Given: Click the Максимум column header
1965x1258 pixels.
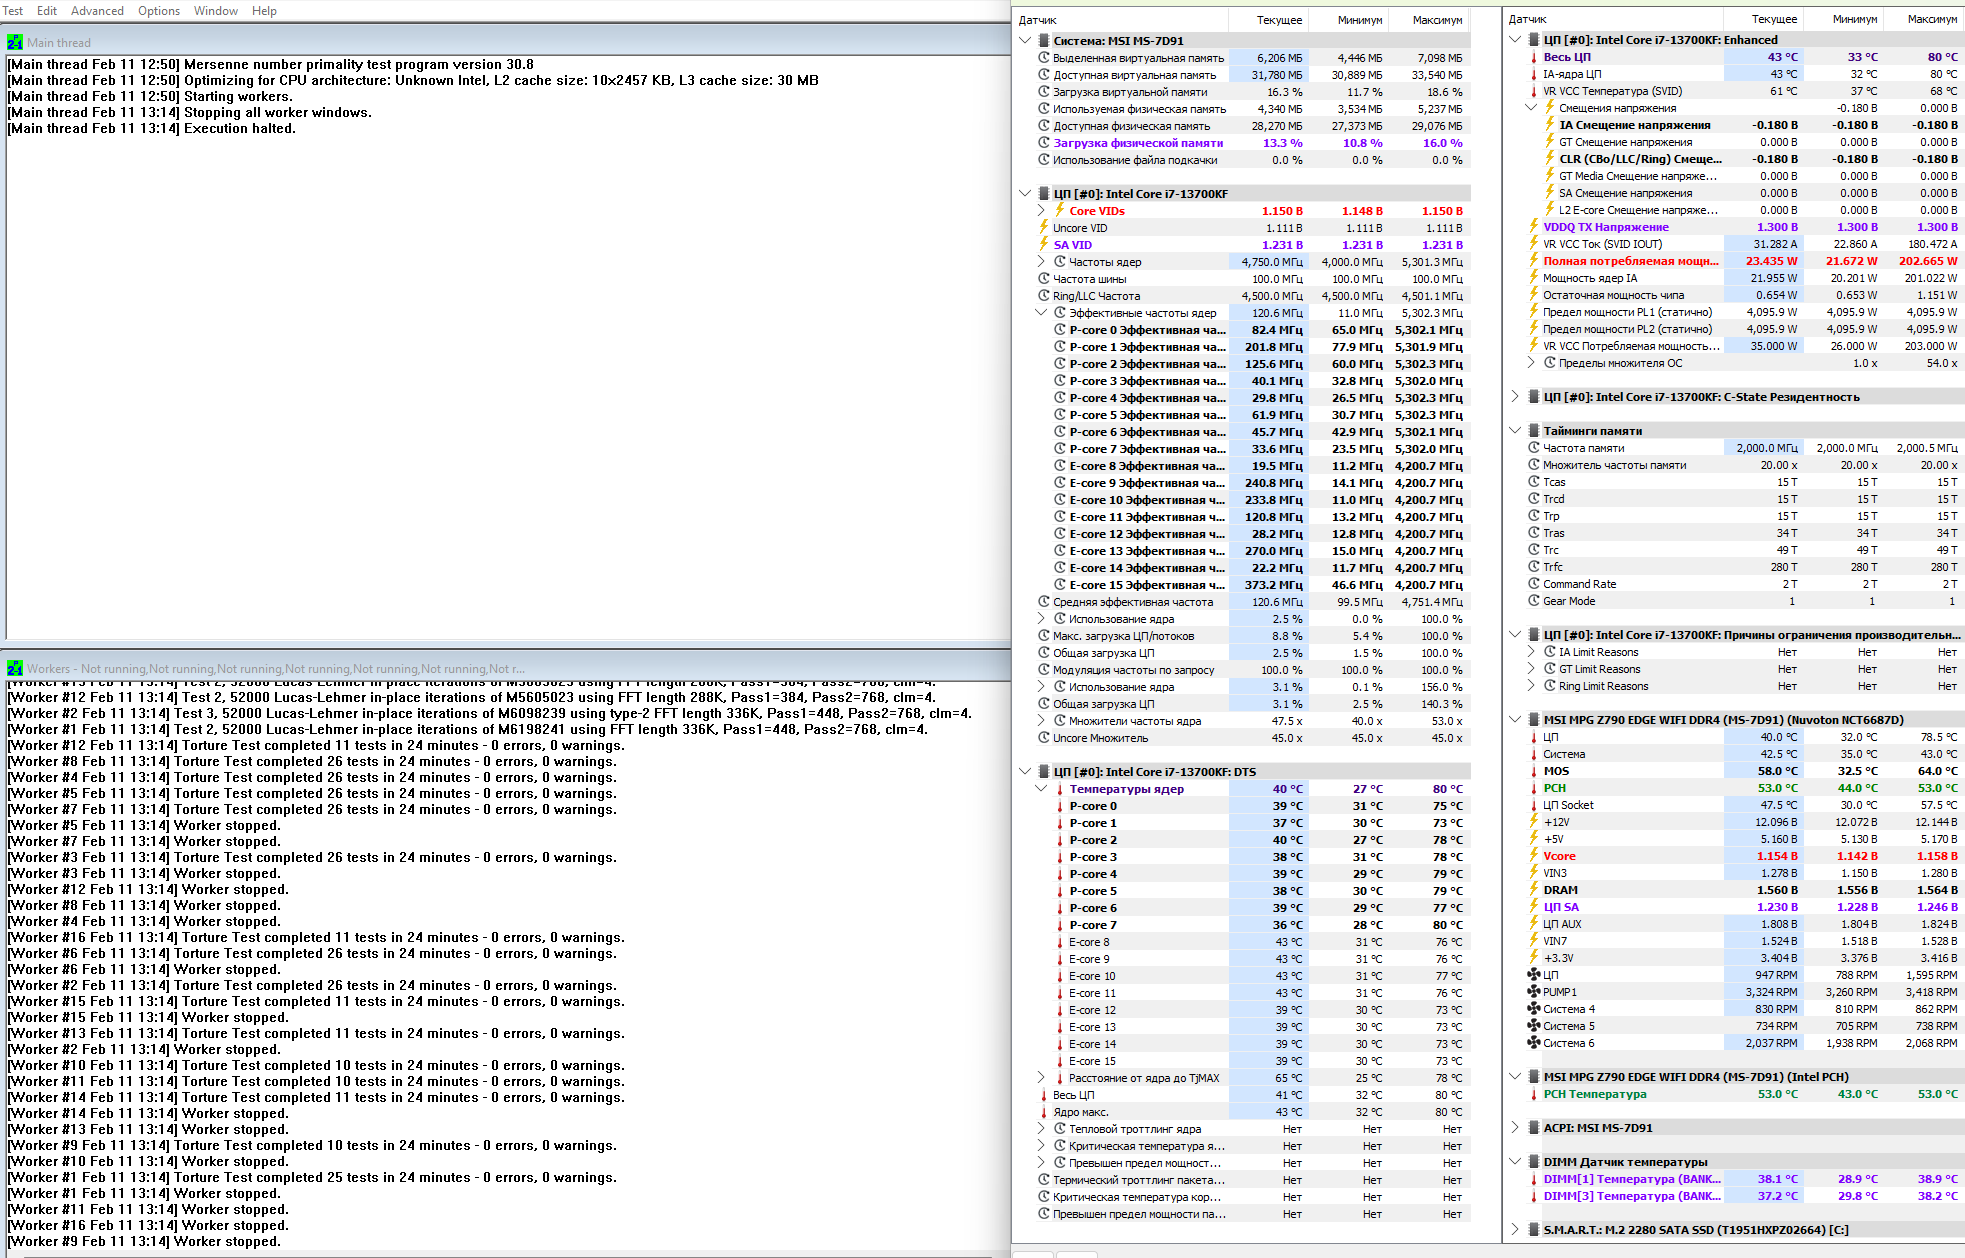Looking at the screenshot, I should [x=1437, y=20].
